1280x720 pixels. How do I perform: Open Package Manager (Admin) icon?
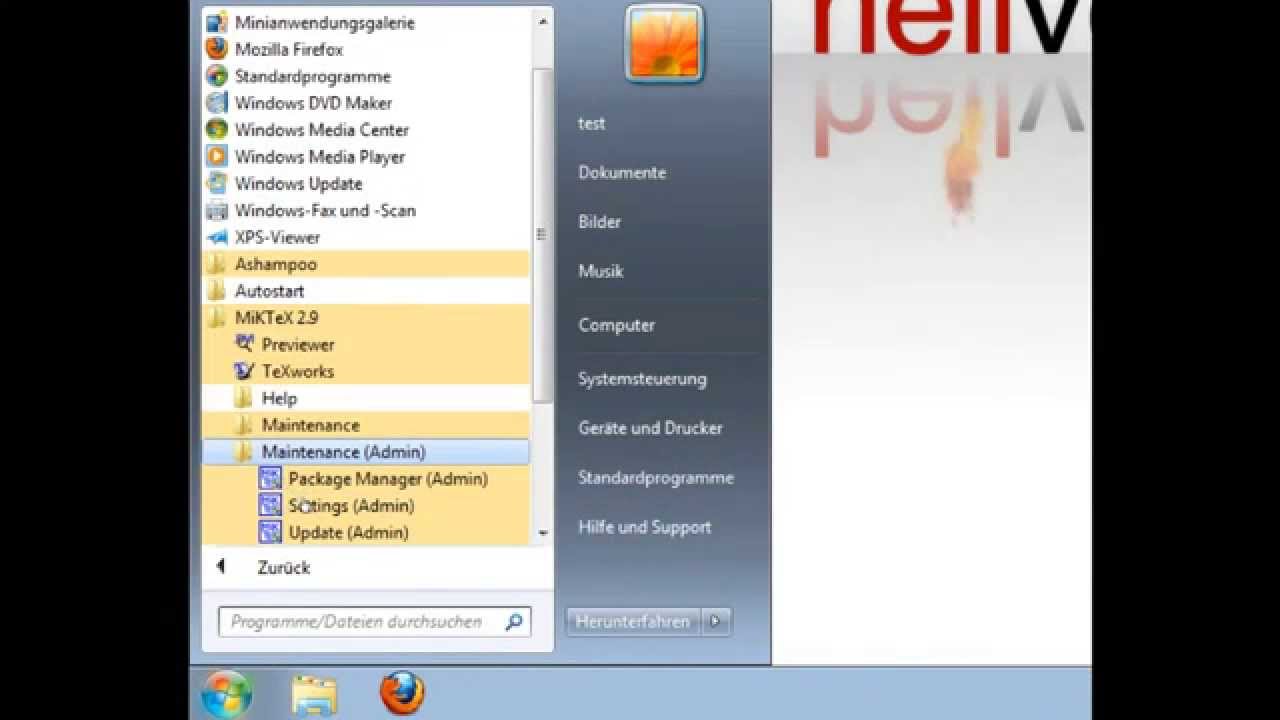coord(270,479)
